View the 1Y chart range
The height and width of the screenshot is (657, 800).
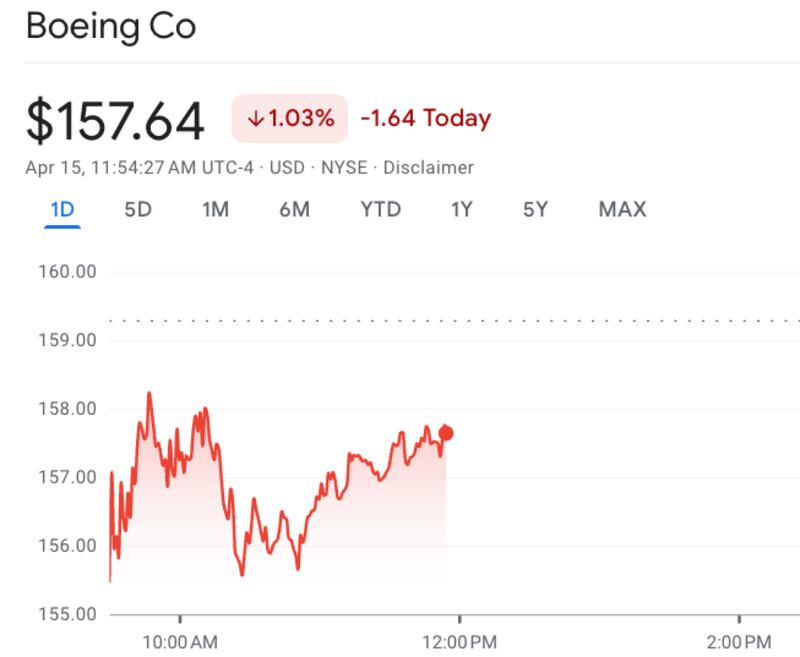[x=461, y=210]
